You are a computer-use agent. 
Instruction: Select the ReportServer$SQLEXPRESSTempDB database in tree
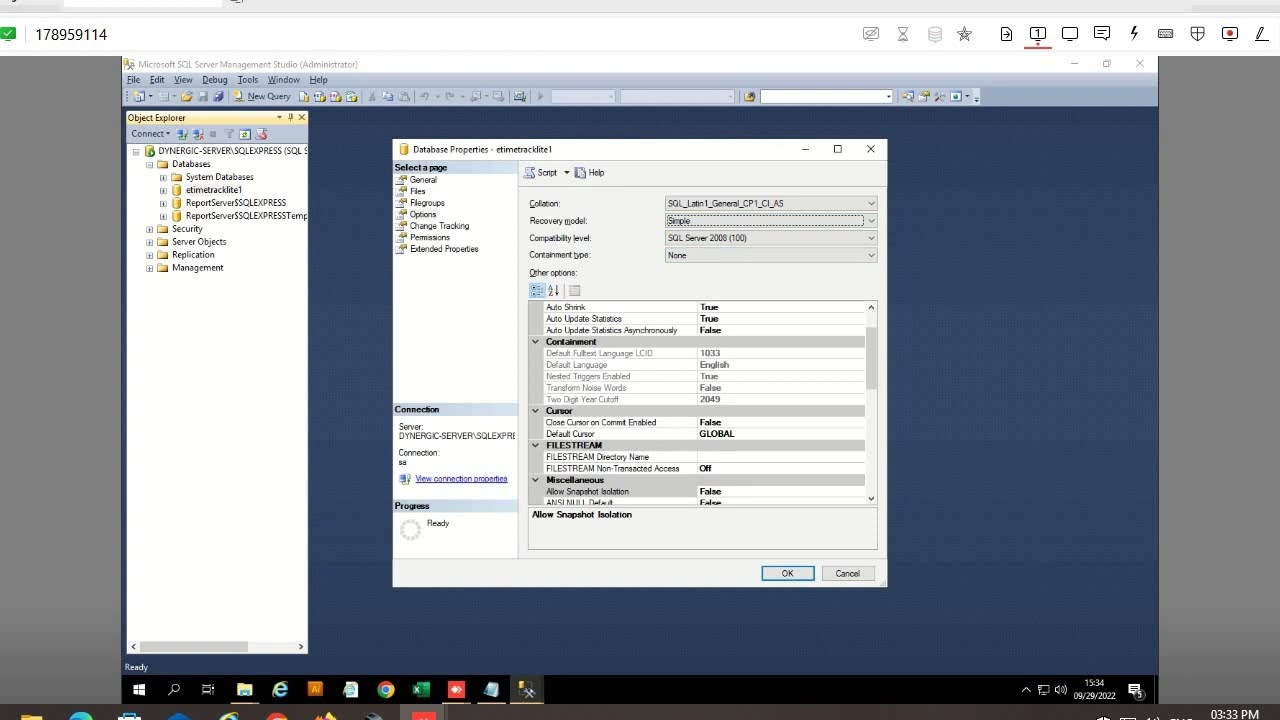point(246,216)
